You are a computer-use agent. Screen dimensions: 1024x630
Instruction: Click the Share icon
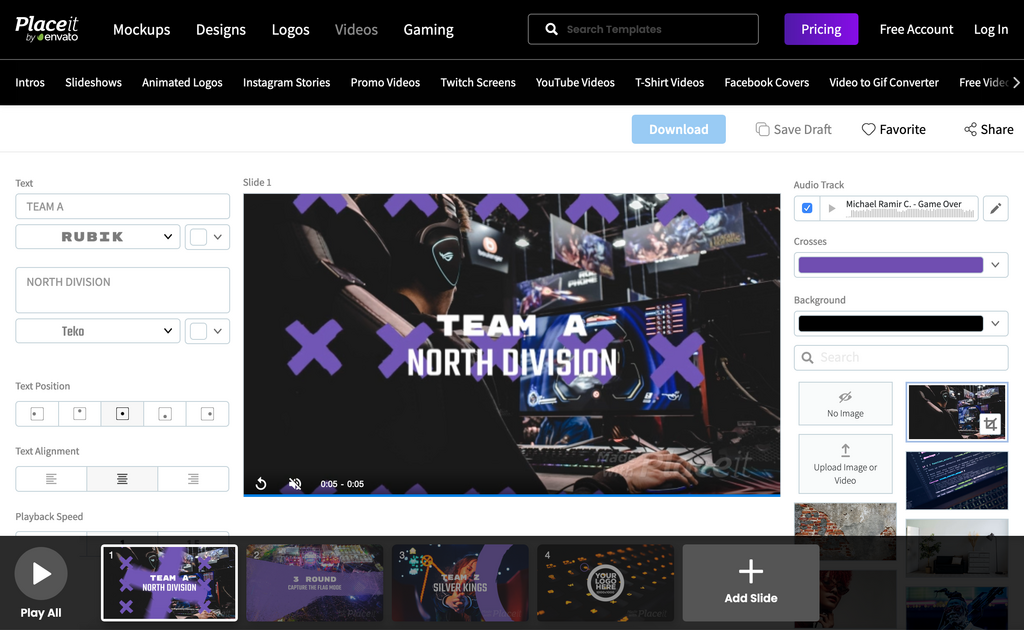[970, 130]
